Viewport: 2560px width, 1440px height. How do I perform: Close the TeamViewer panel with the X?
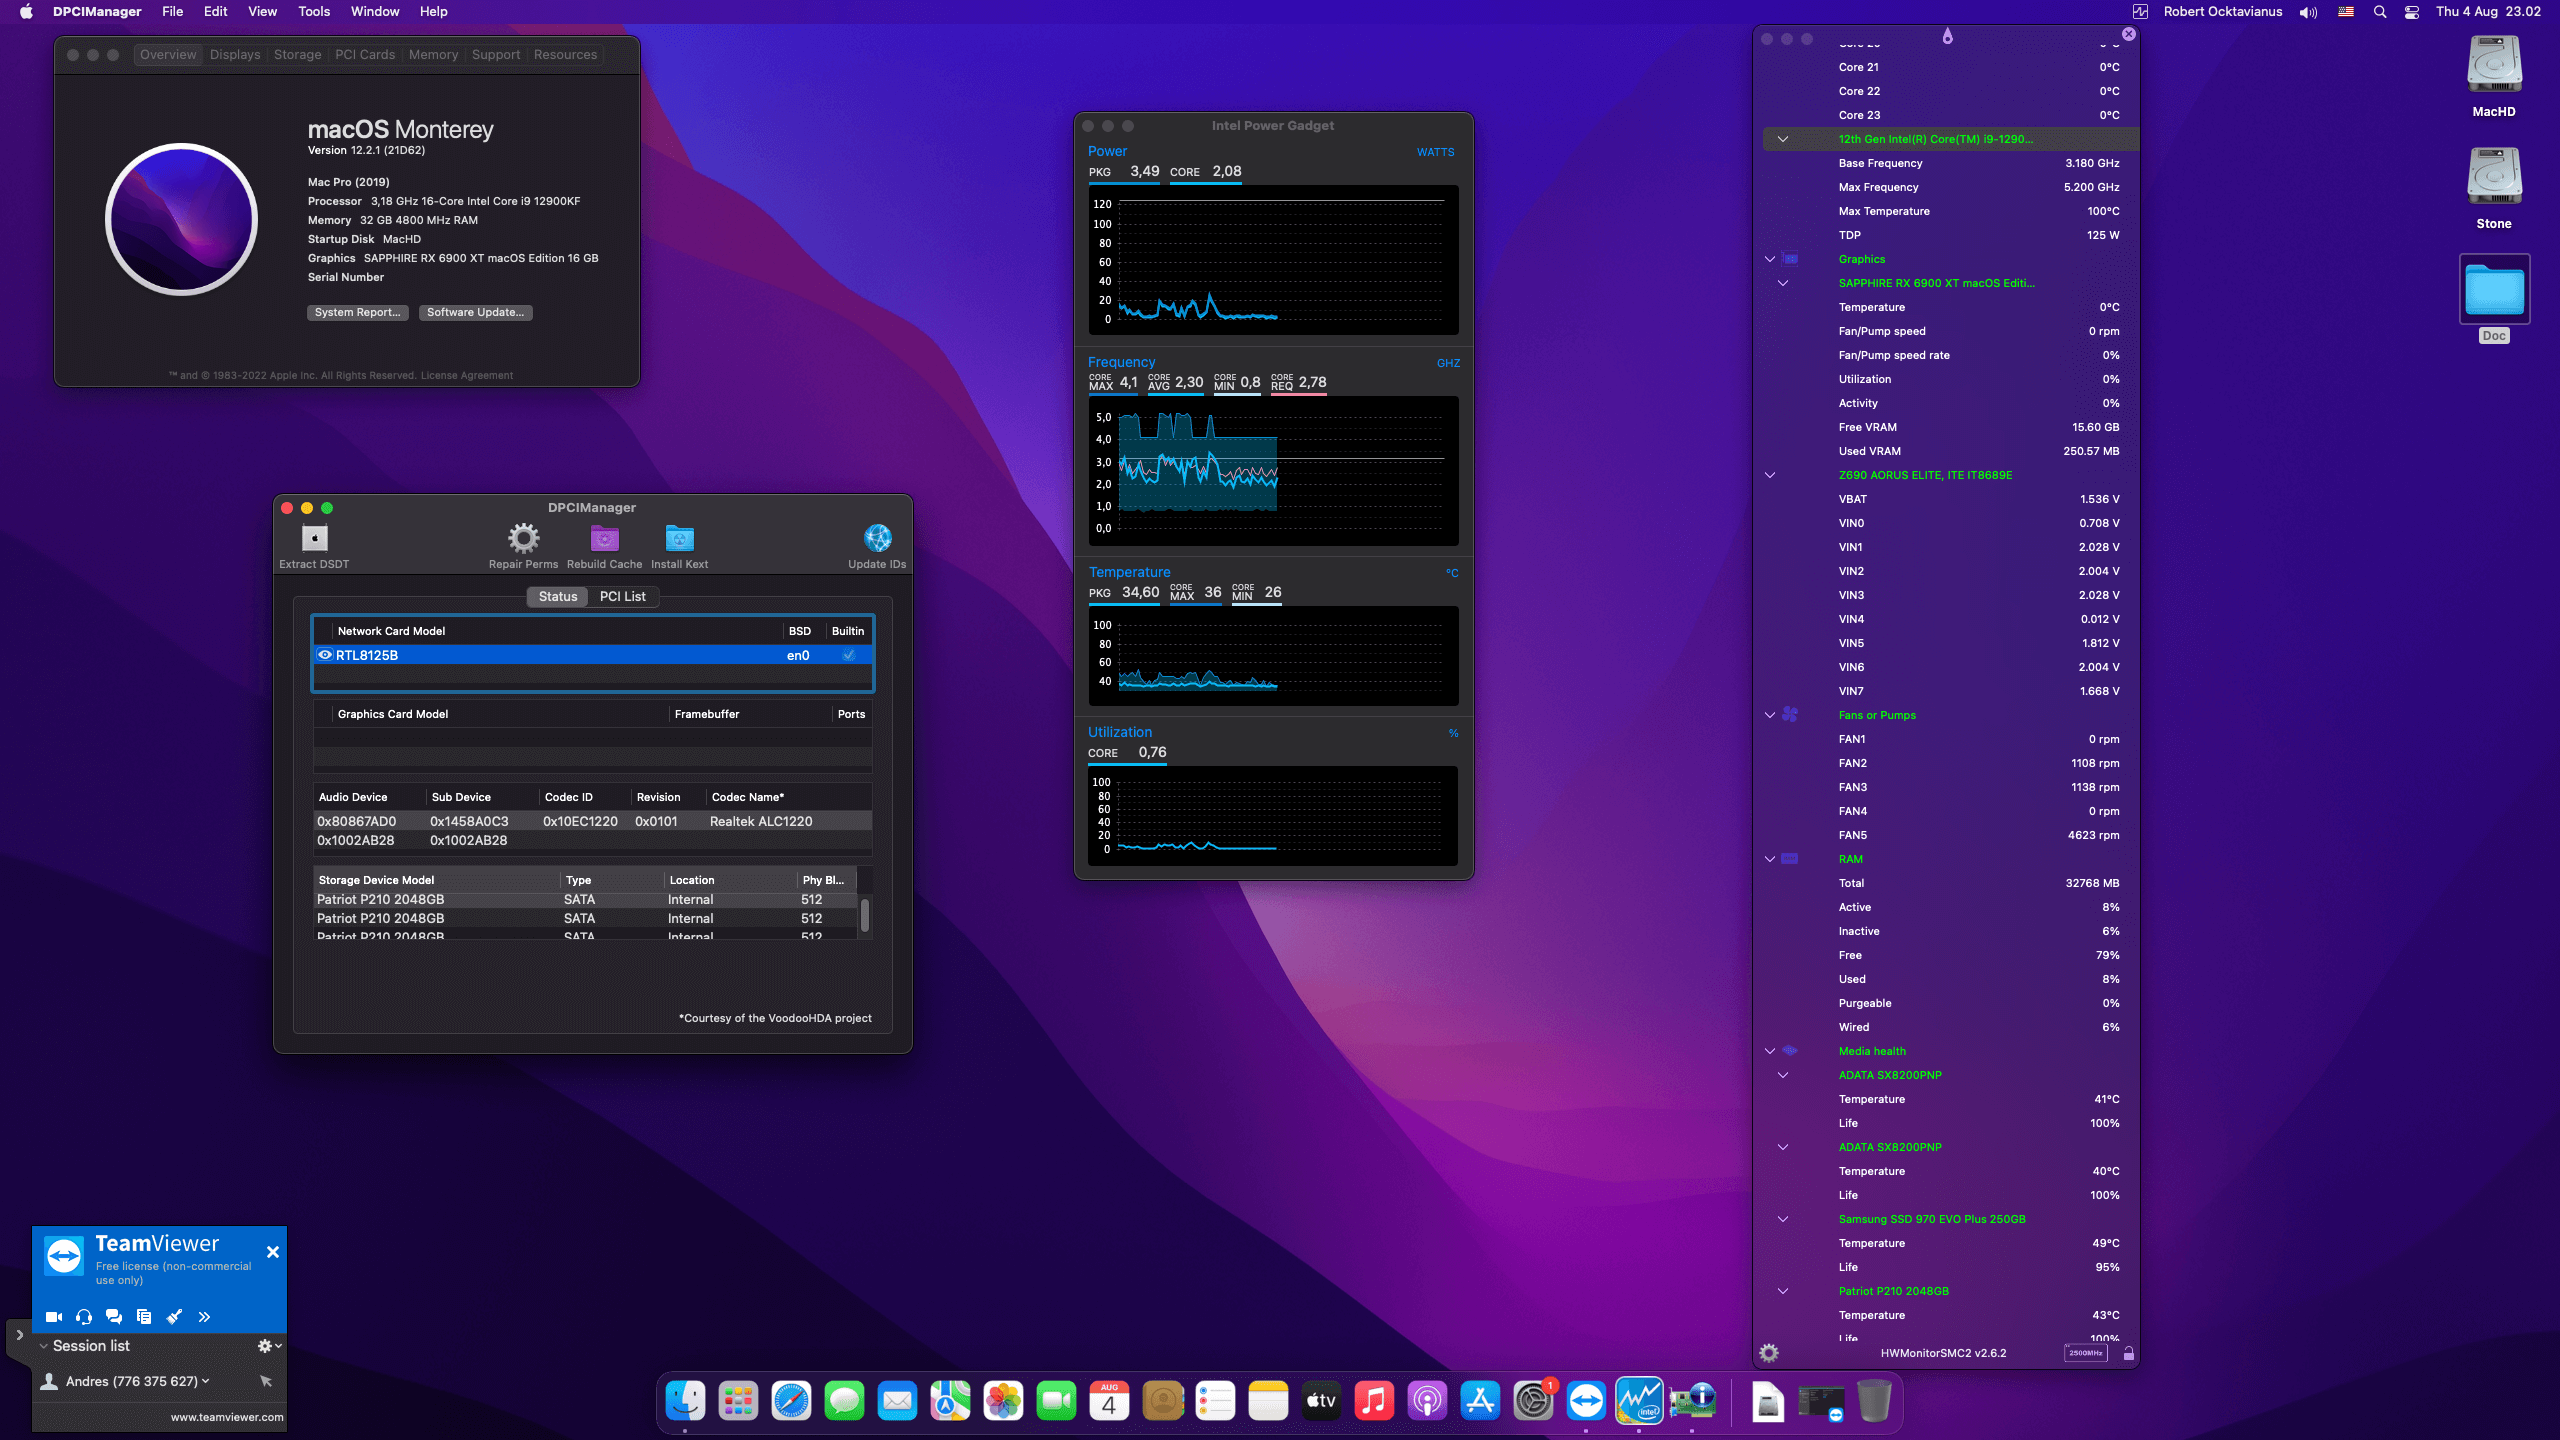tap(272, 1252)
